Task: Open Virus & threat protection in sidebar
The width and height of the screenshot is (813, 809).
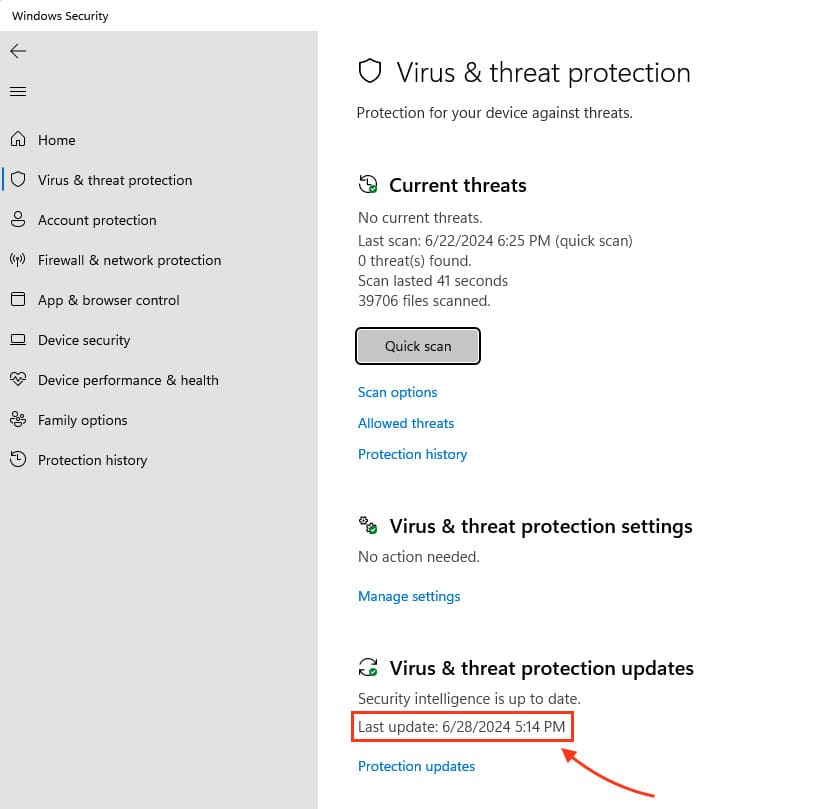Action: 114,180
